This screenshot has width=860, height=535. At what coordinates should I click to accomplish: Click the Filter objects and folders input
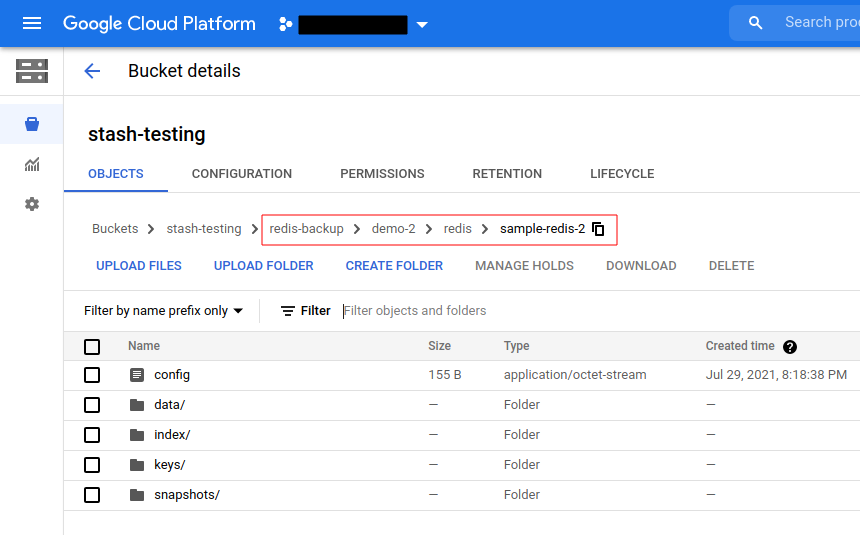coord(500,311)
